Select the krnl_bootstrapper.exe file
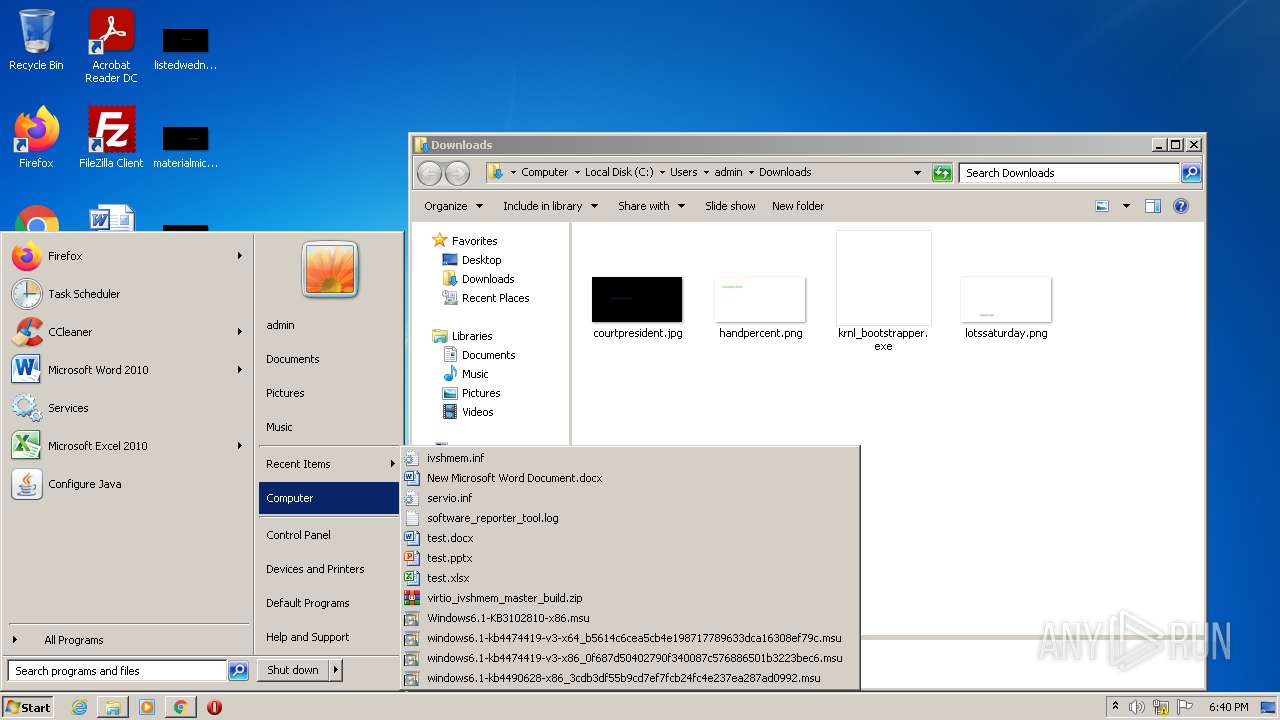 pos(883,291)
